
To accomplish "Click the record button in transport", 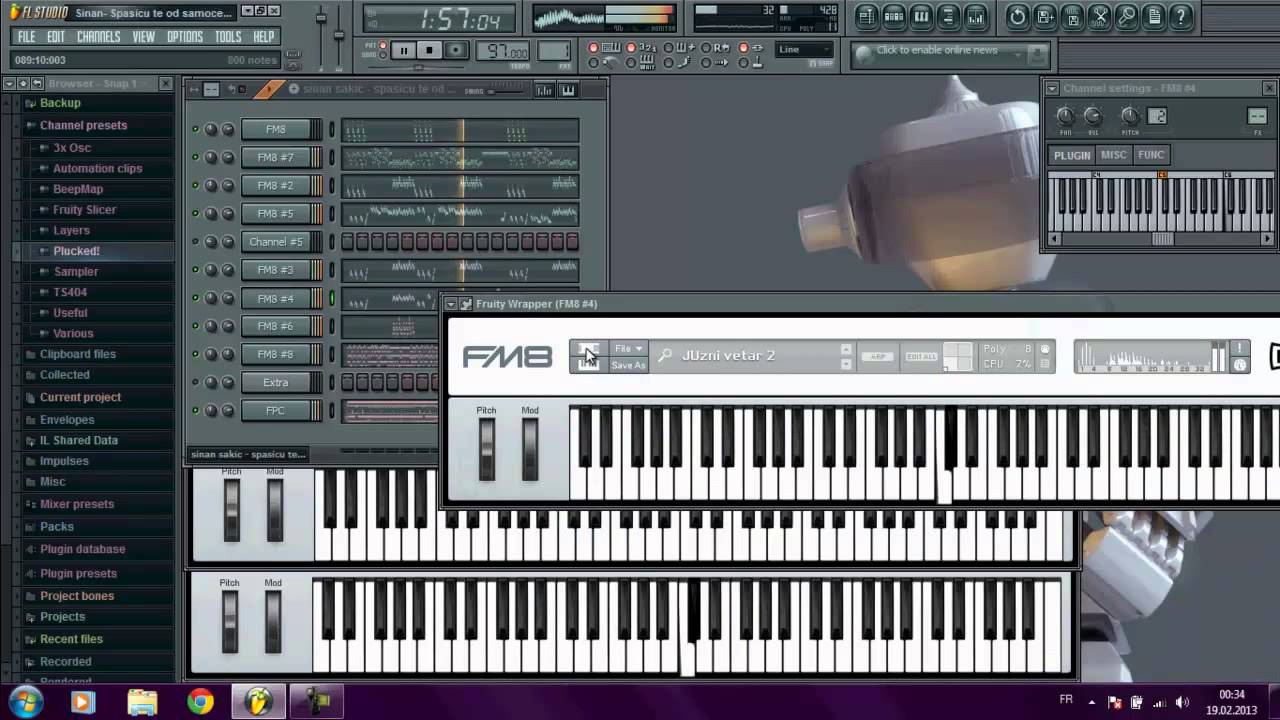I will click(x=455, y=50).
